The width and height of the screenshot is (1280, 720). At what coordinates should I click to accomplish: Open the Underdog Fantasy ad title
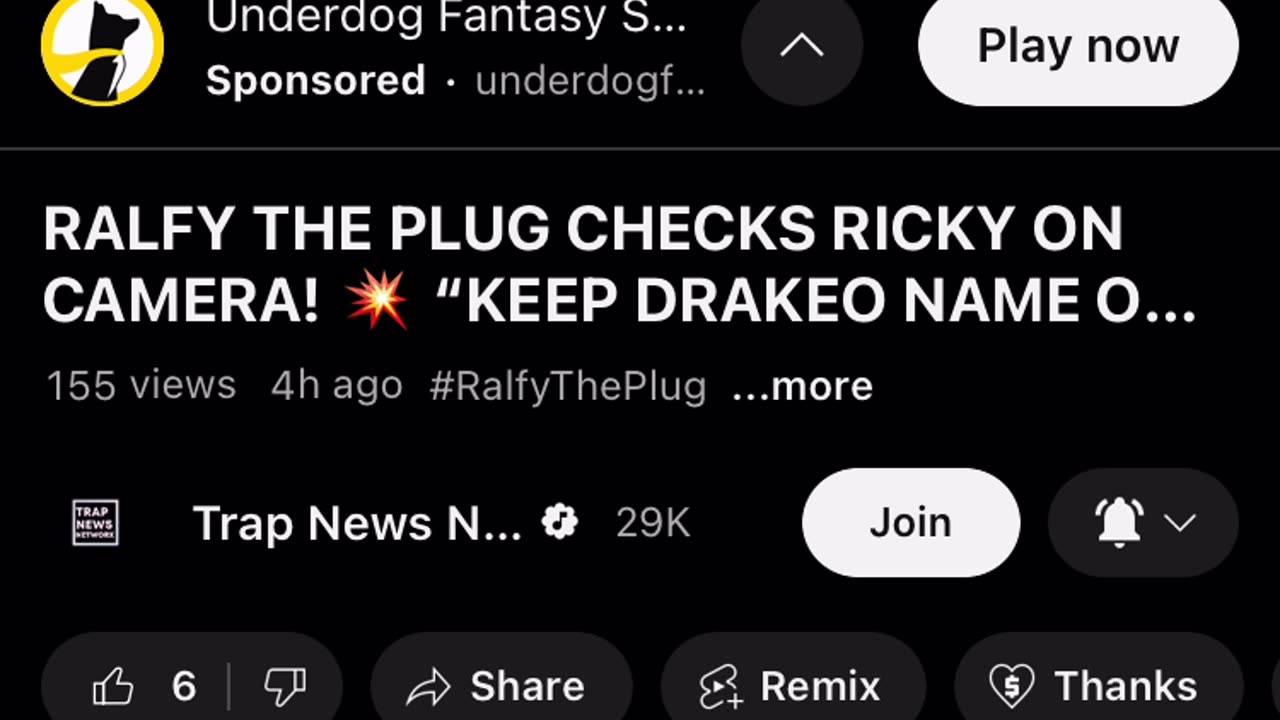tap(446, 18)
